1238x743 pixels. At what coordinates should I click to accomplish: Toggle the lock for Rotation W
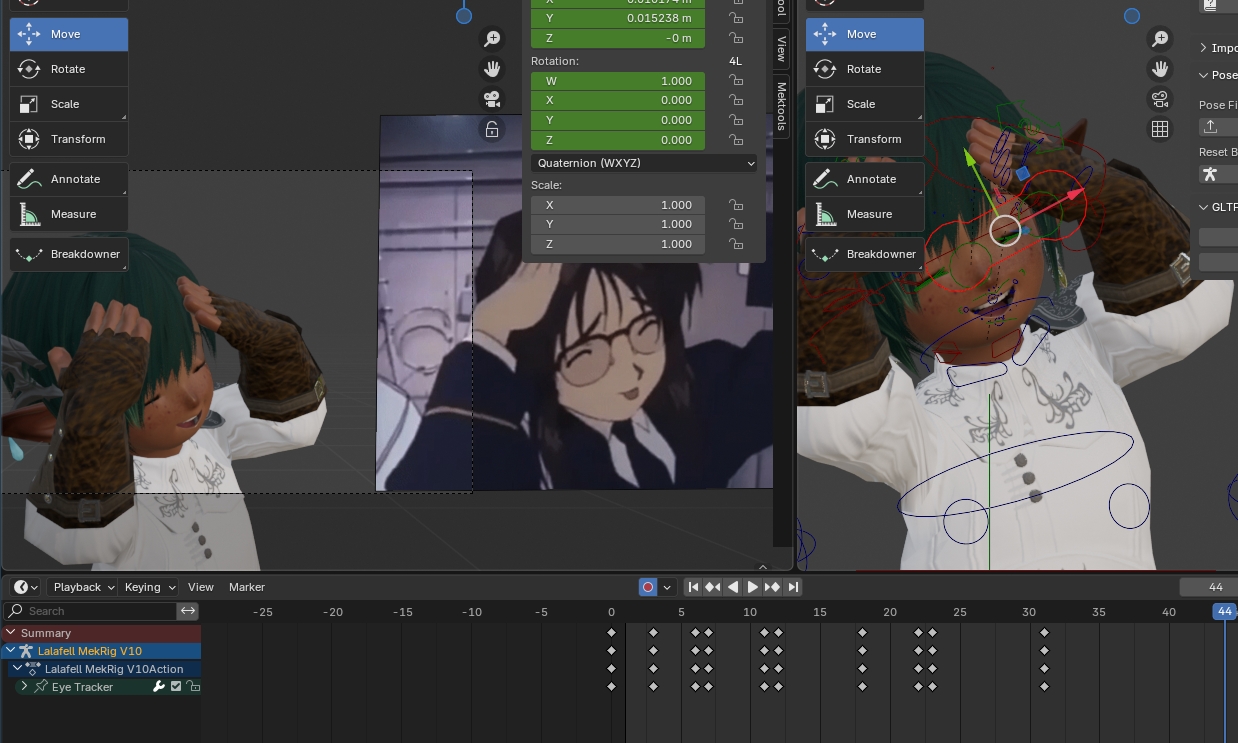(736, 81)
